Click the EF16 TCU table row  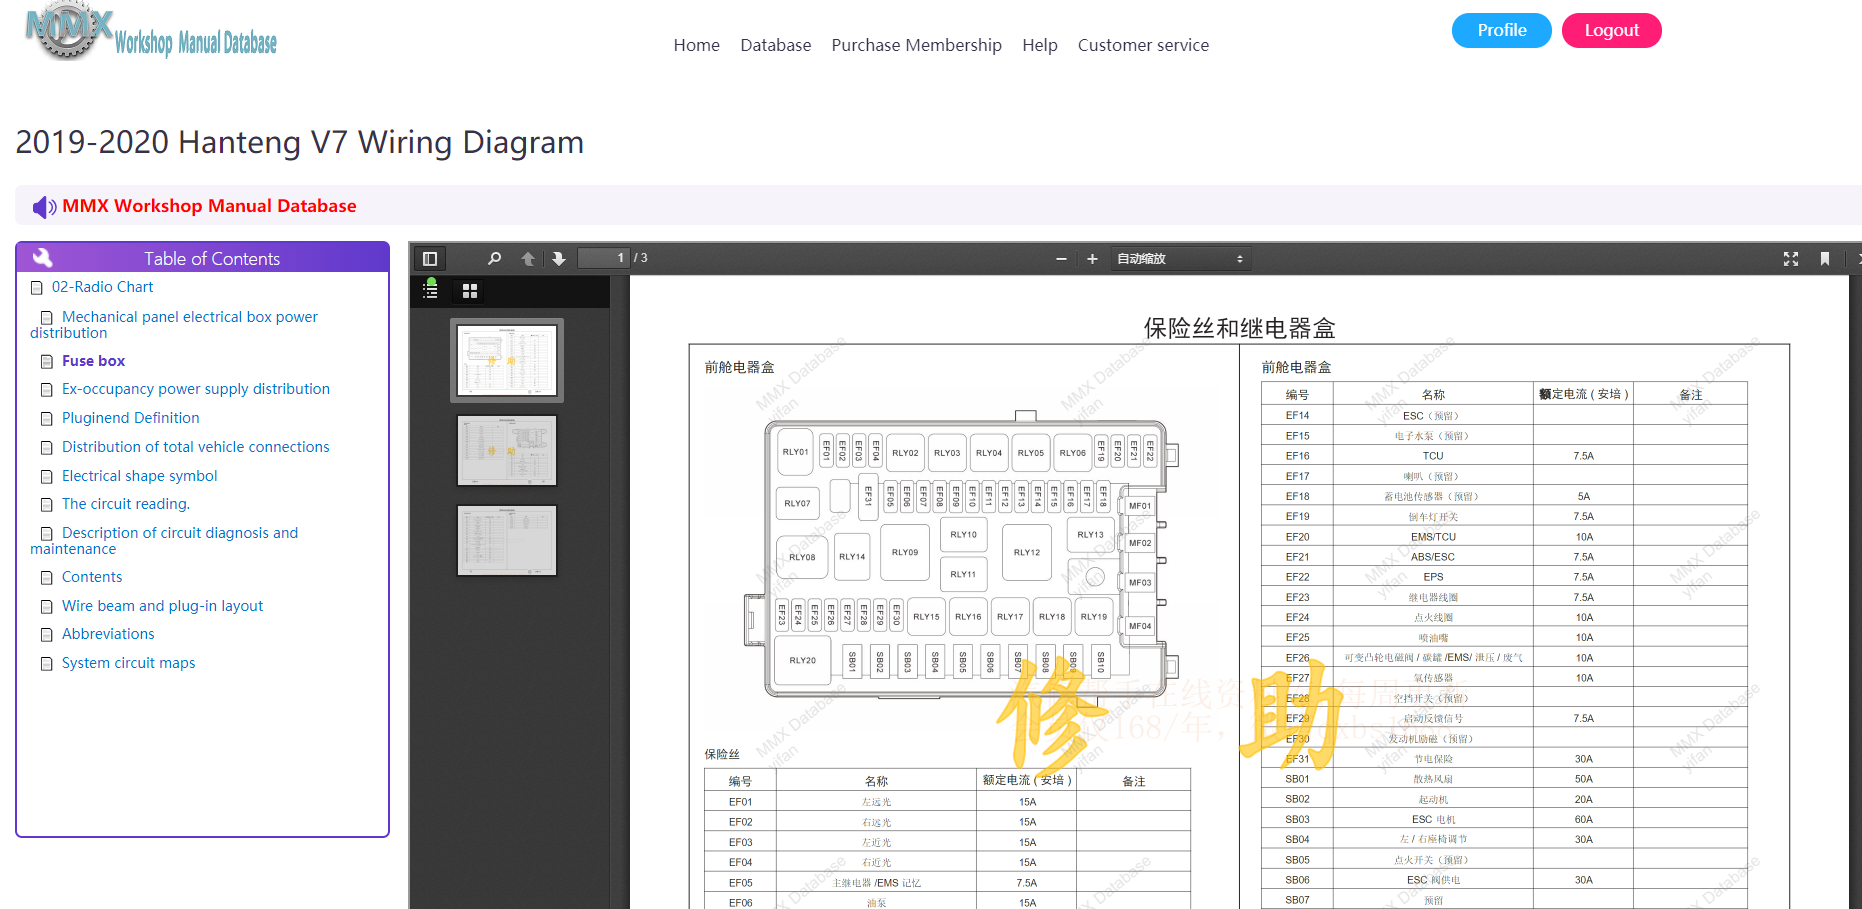click(x=1504, y=456)
